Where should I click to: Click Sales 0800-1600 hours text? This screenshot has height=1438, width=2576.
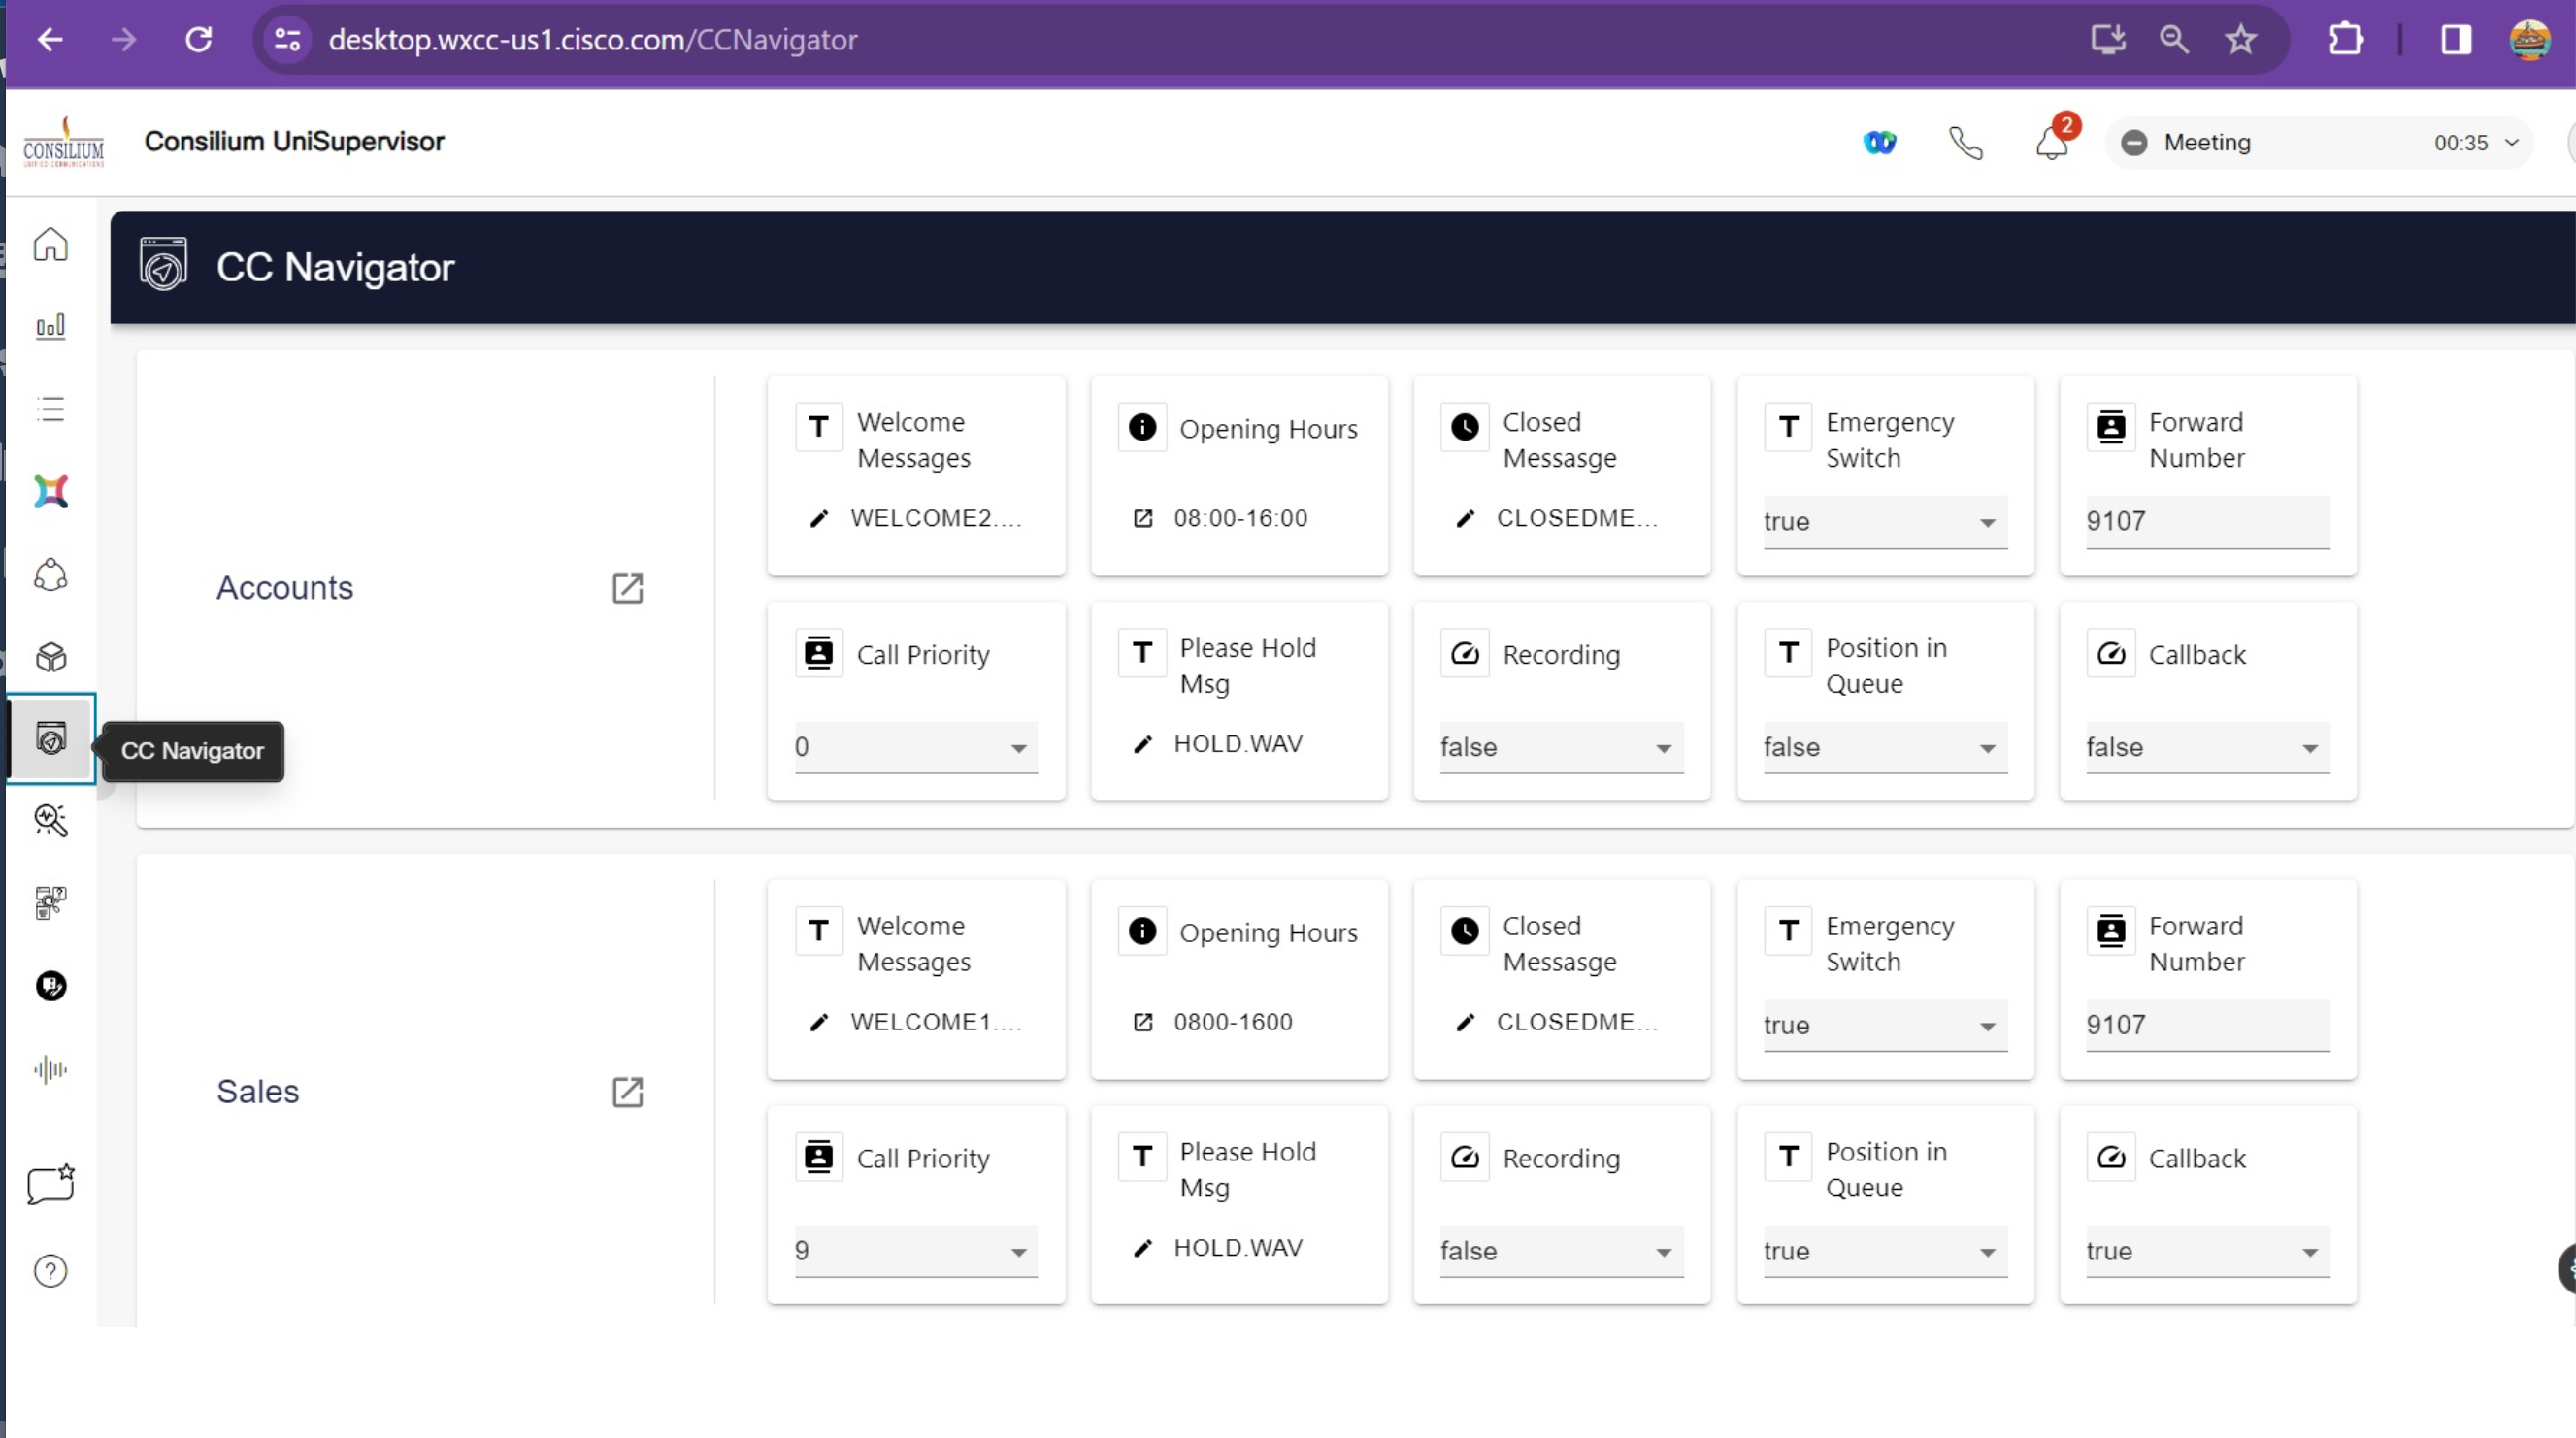pyautogui.click(x=1233, y=1022)
